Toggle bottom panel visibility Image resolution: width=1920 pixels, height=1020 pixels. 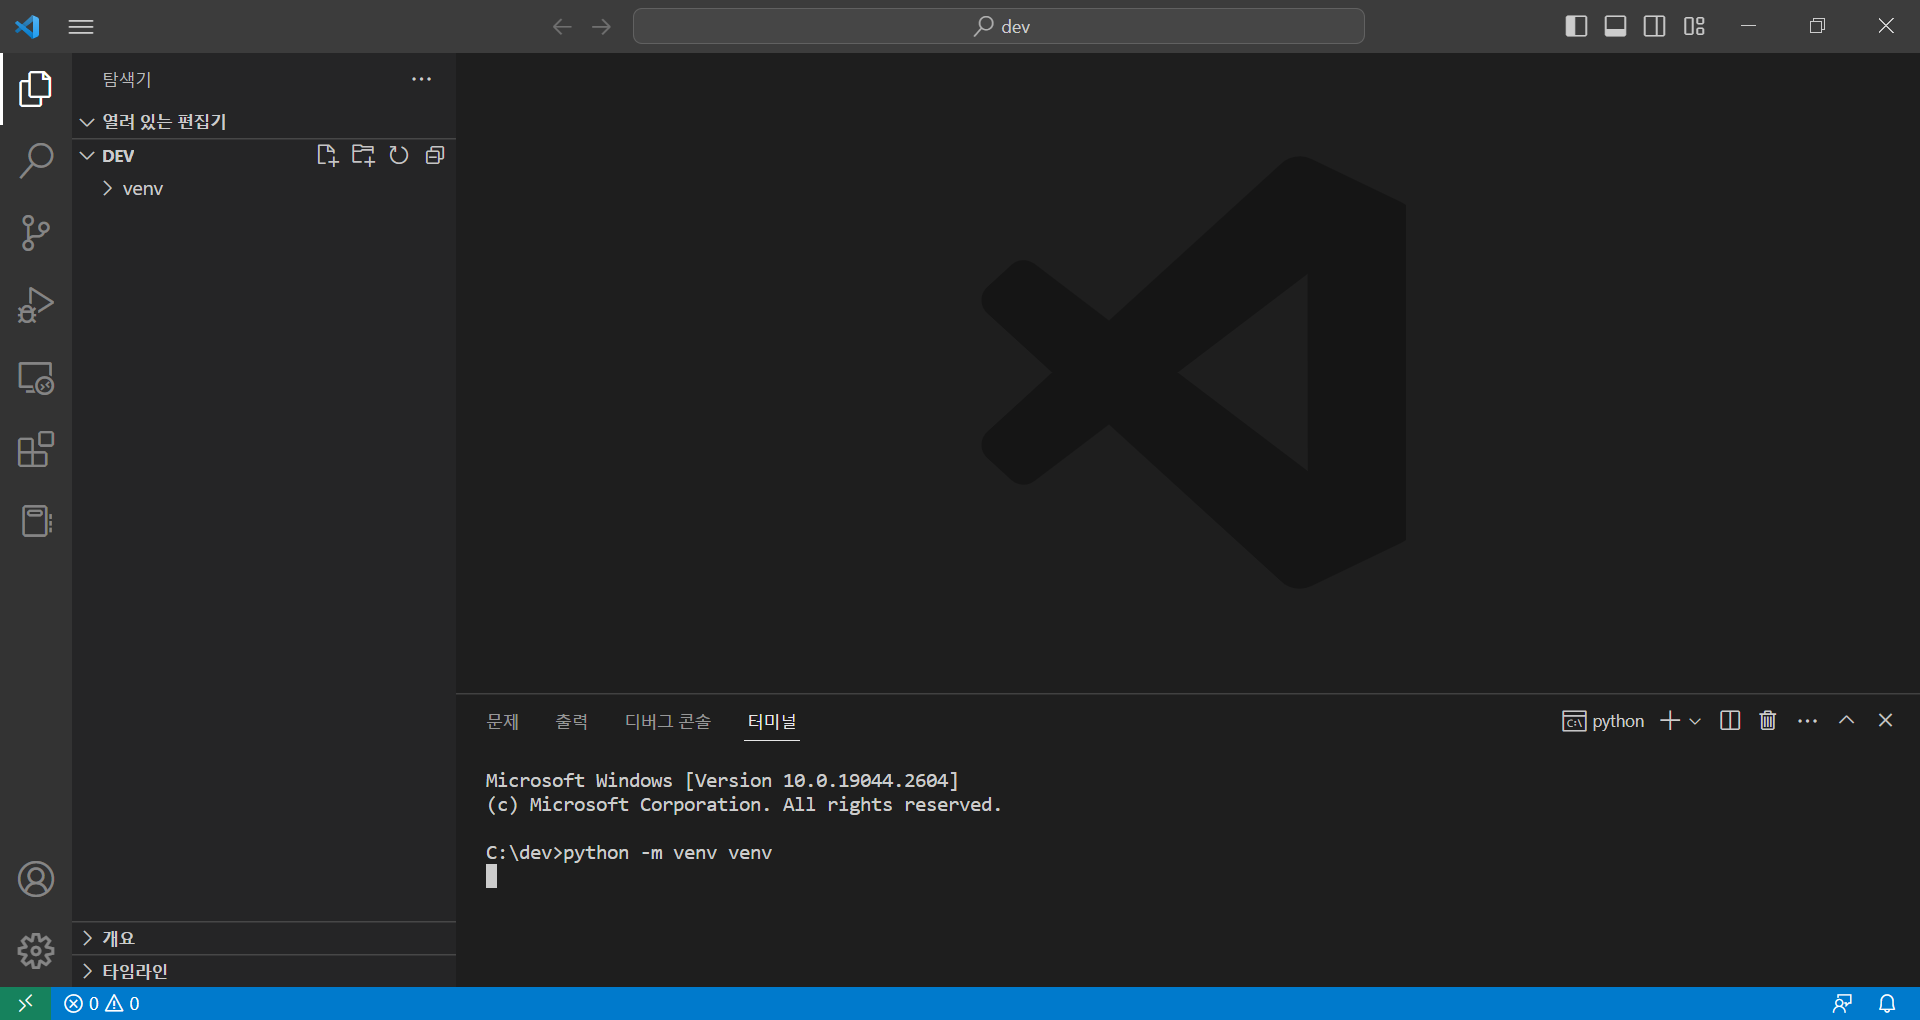(1615, 26)
